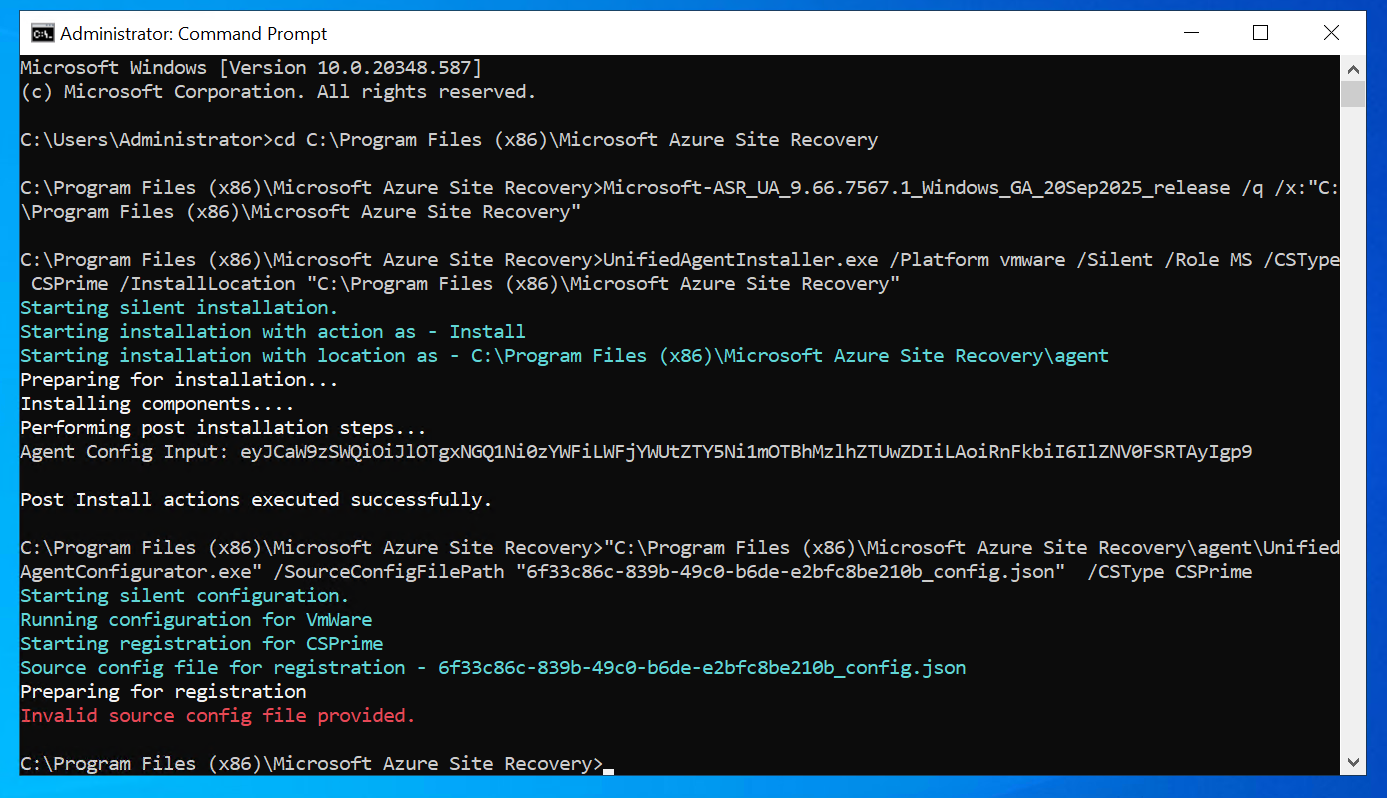The image size is (1387, 798).
Task: Click 'Running configuration for VmWare' line
Action: 196,620
